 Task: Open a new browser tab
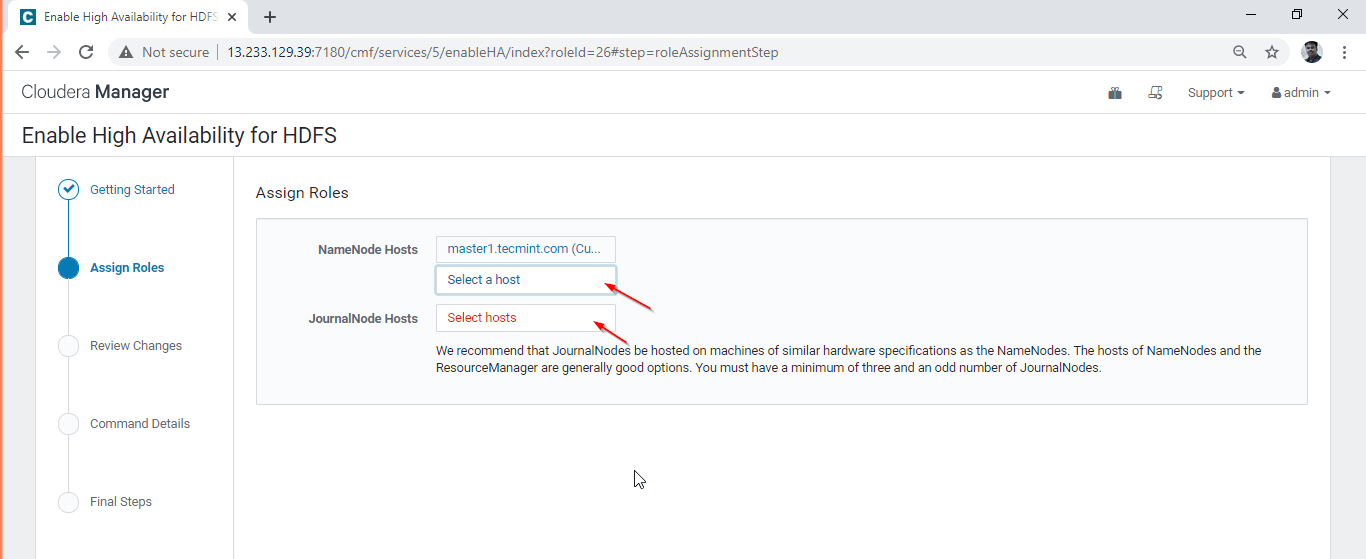tap(270, 17)
